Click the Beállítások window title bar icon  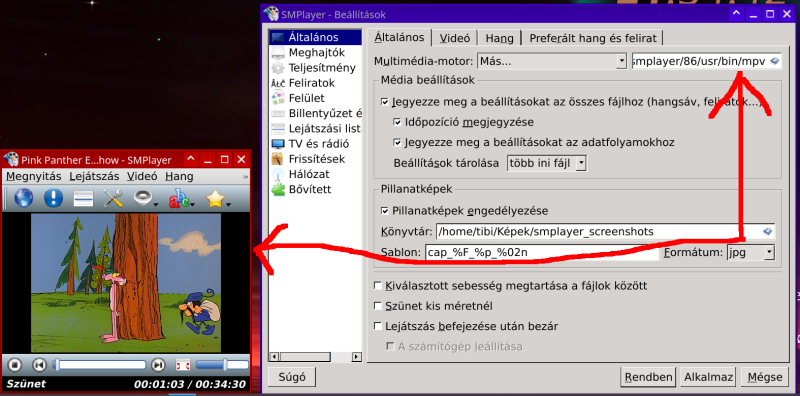[x=272, y=14]
